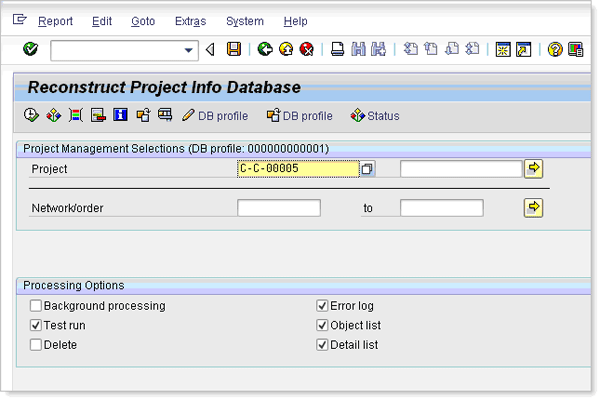This screenshot has height=400, width=600.
Task: Enable Background processing checkbox
Action: pos(36,306)
